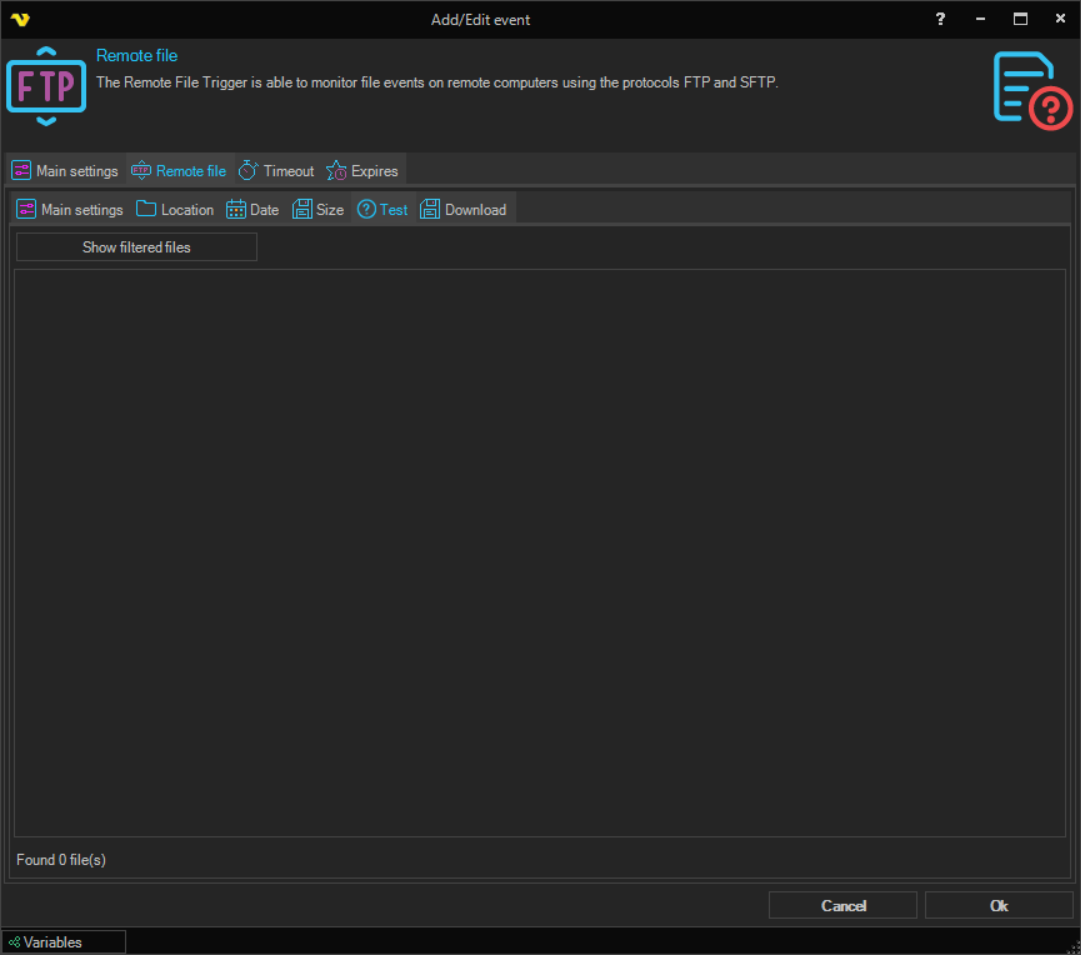Click the star-clock icon for Expires
The height and width of the screenshot is (955, 1081).
tap(337, 171)
